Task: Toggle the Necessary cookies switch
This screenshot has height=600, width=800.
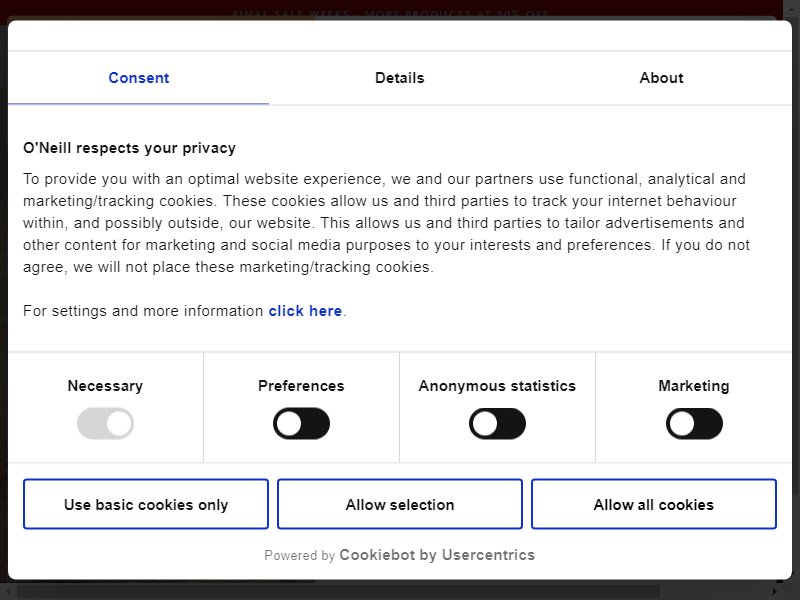Action: 105,423
